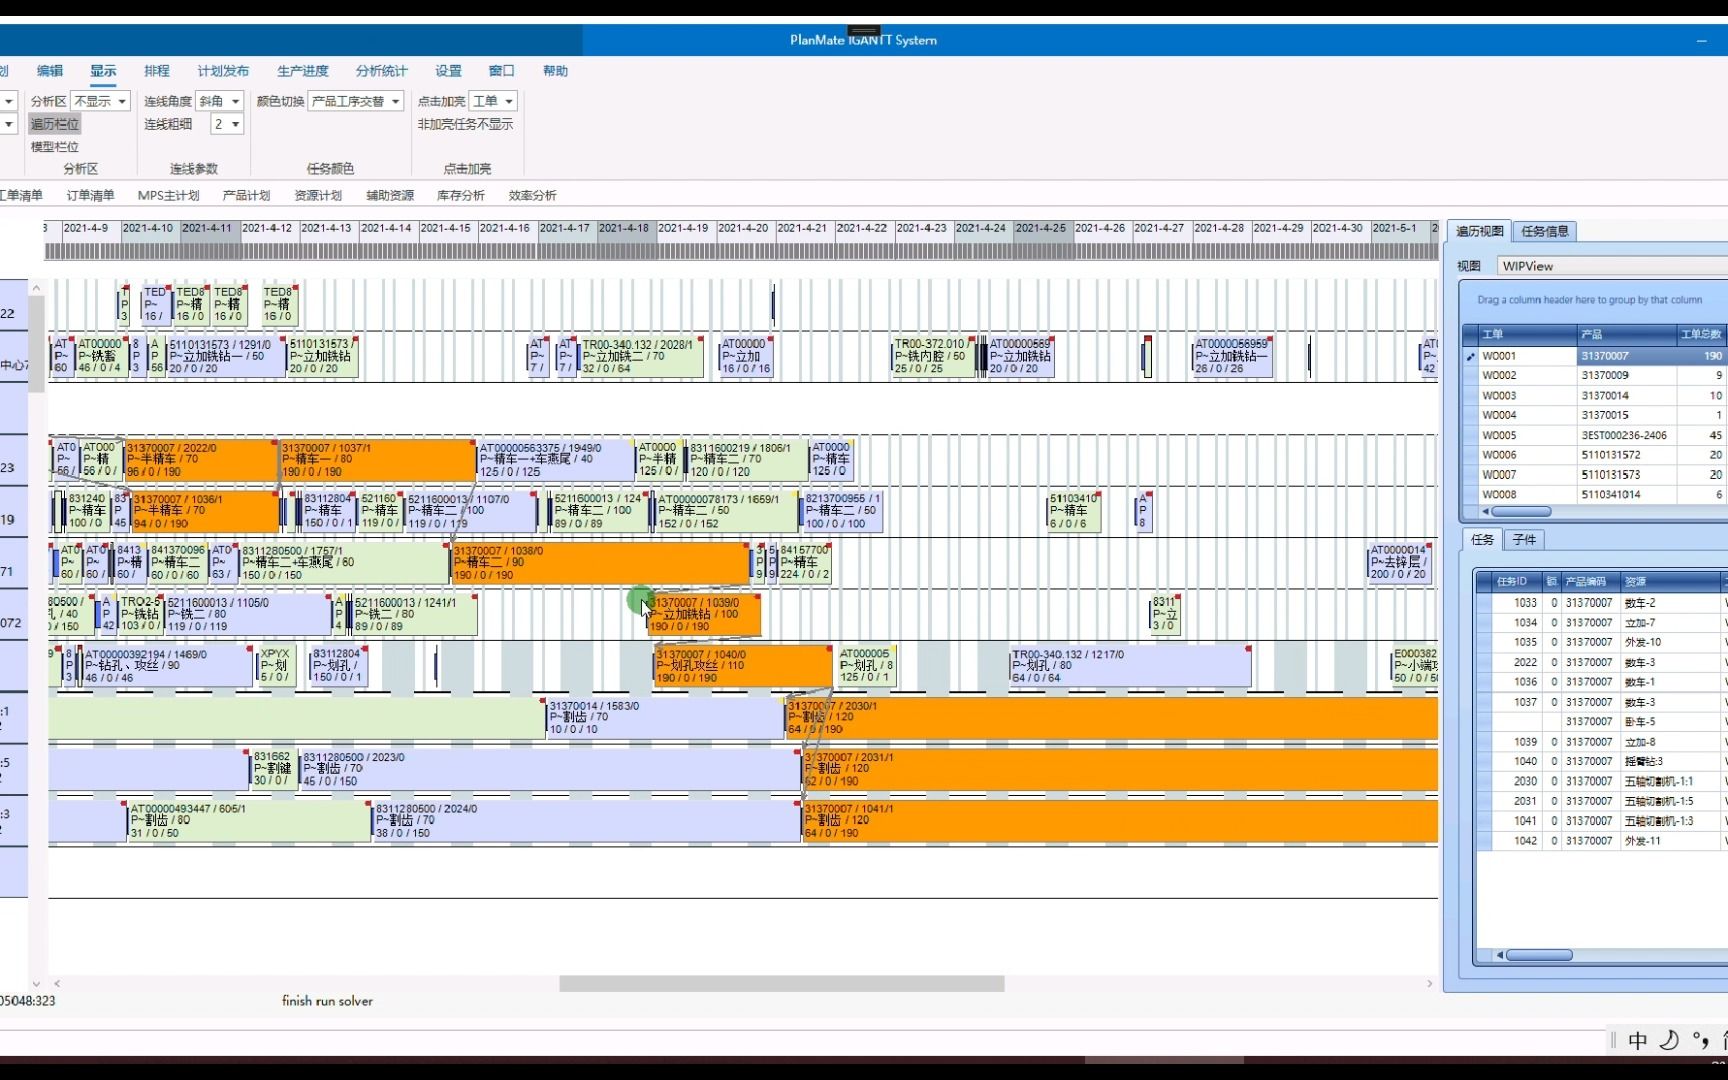
Task: Toggle the 模型栏位 option
Action: point(54,147)
